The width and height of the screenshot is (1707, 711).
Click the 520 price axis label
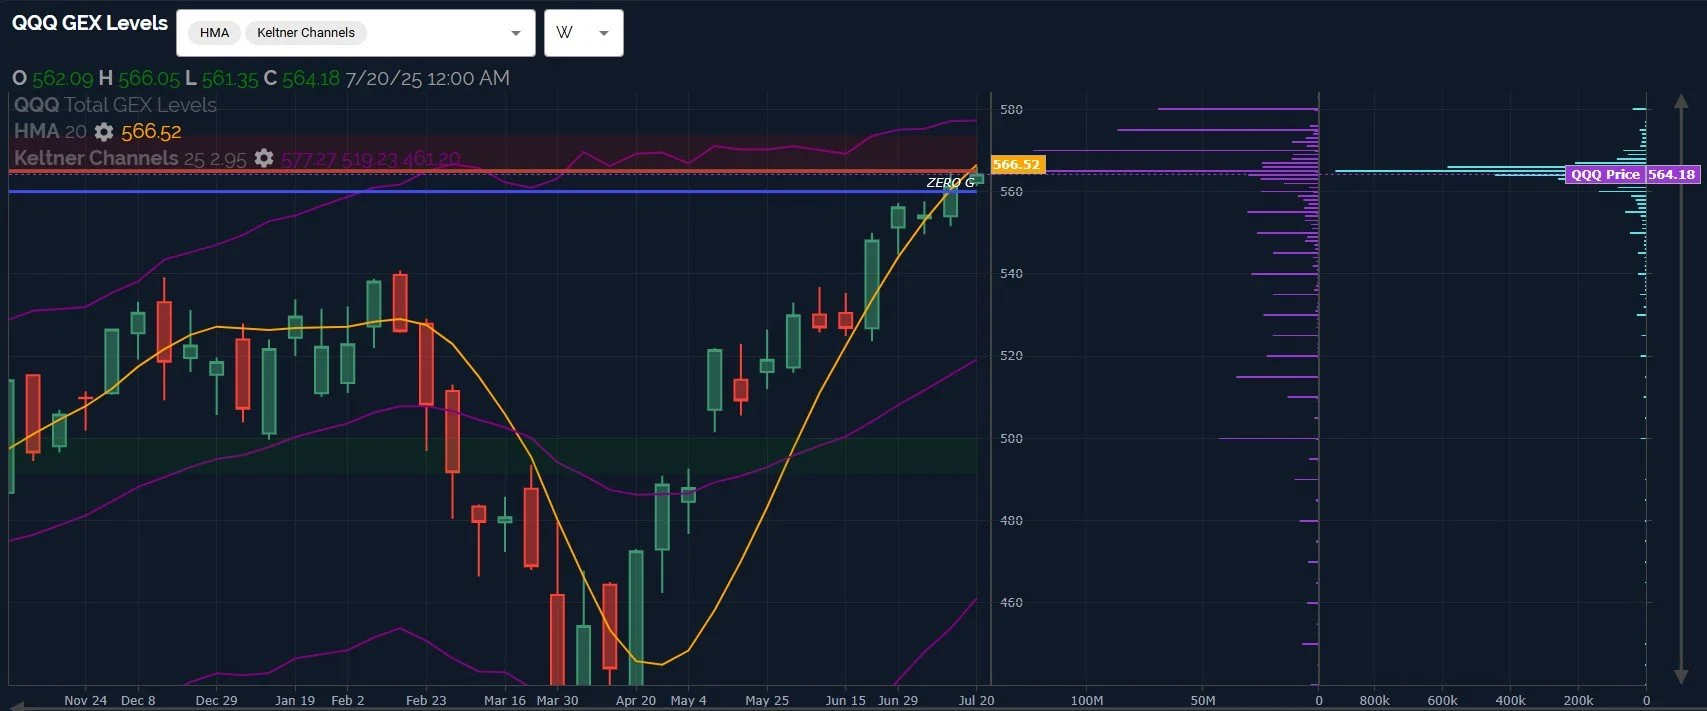1011,355
